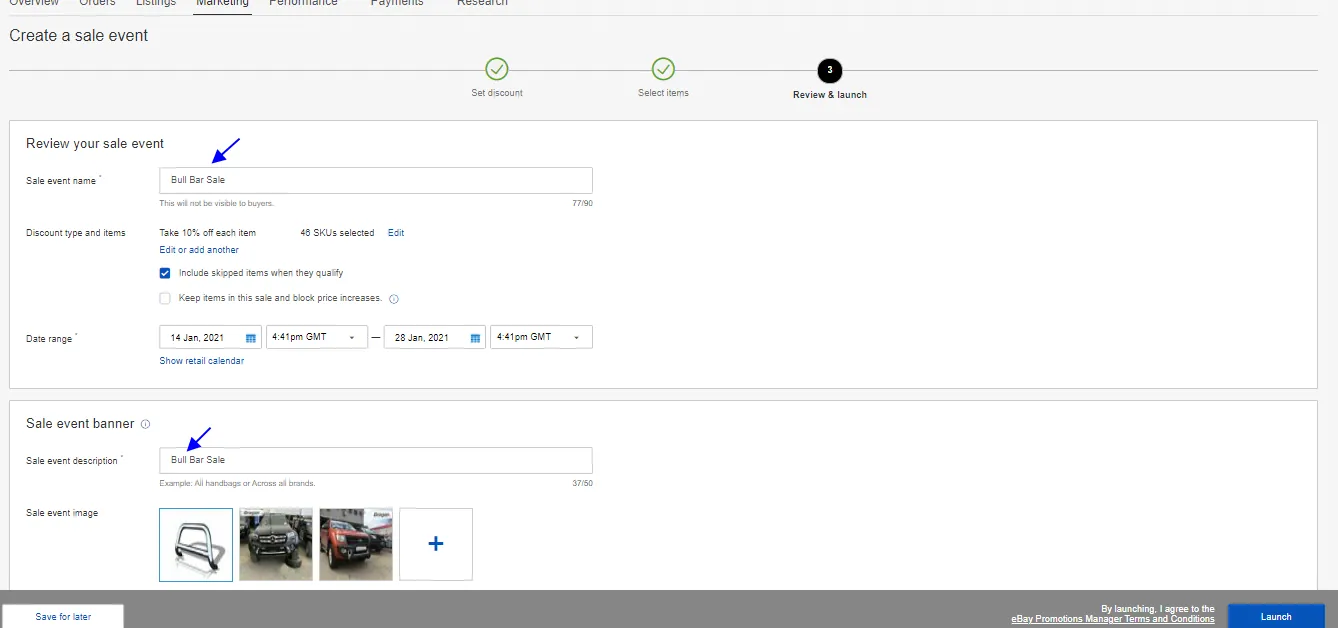Click the info icon next to block price increases
This screenshot has height=628, width=1338.
coord(394,299)
